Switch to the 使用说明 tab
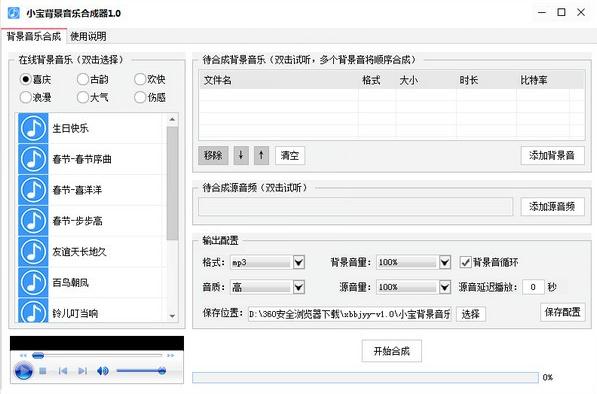This screenshot has height=394, width=597. [x=88, y=37]
